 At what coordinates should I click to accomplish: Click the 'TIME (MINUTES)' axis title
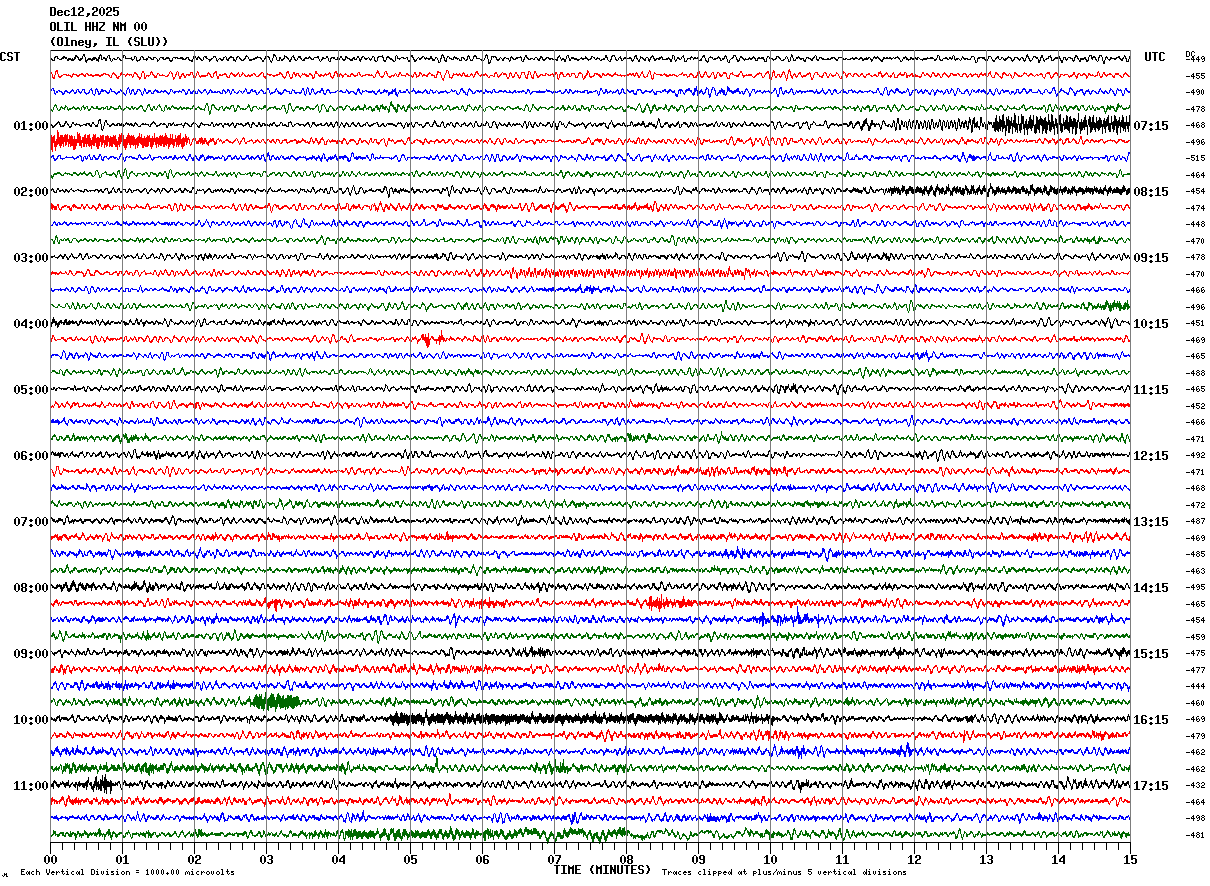[602, 870]
